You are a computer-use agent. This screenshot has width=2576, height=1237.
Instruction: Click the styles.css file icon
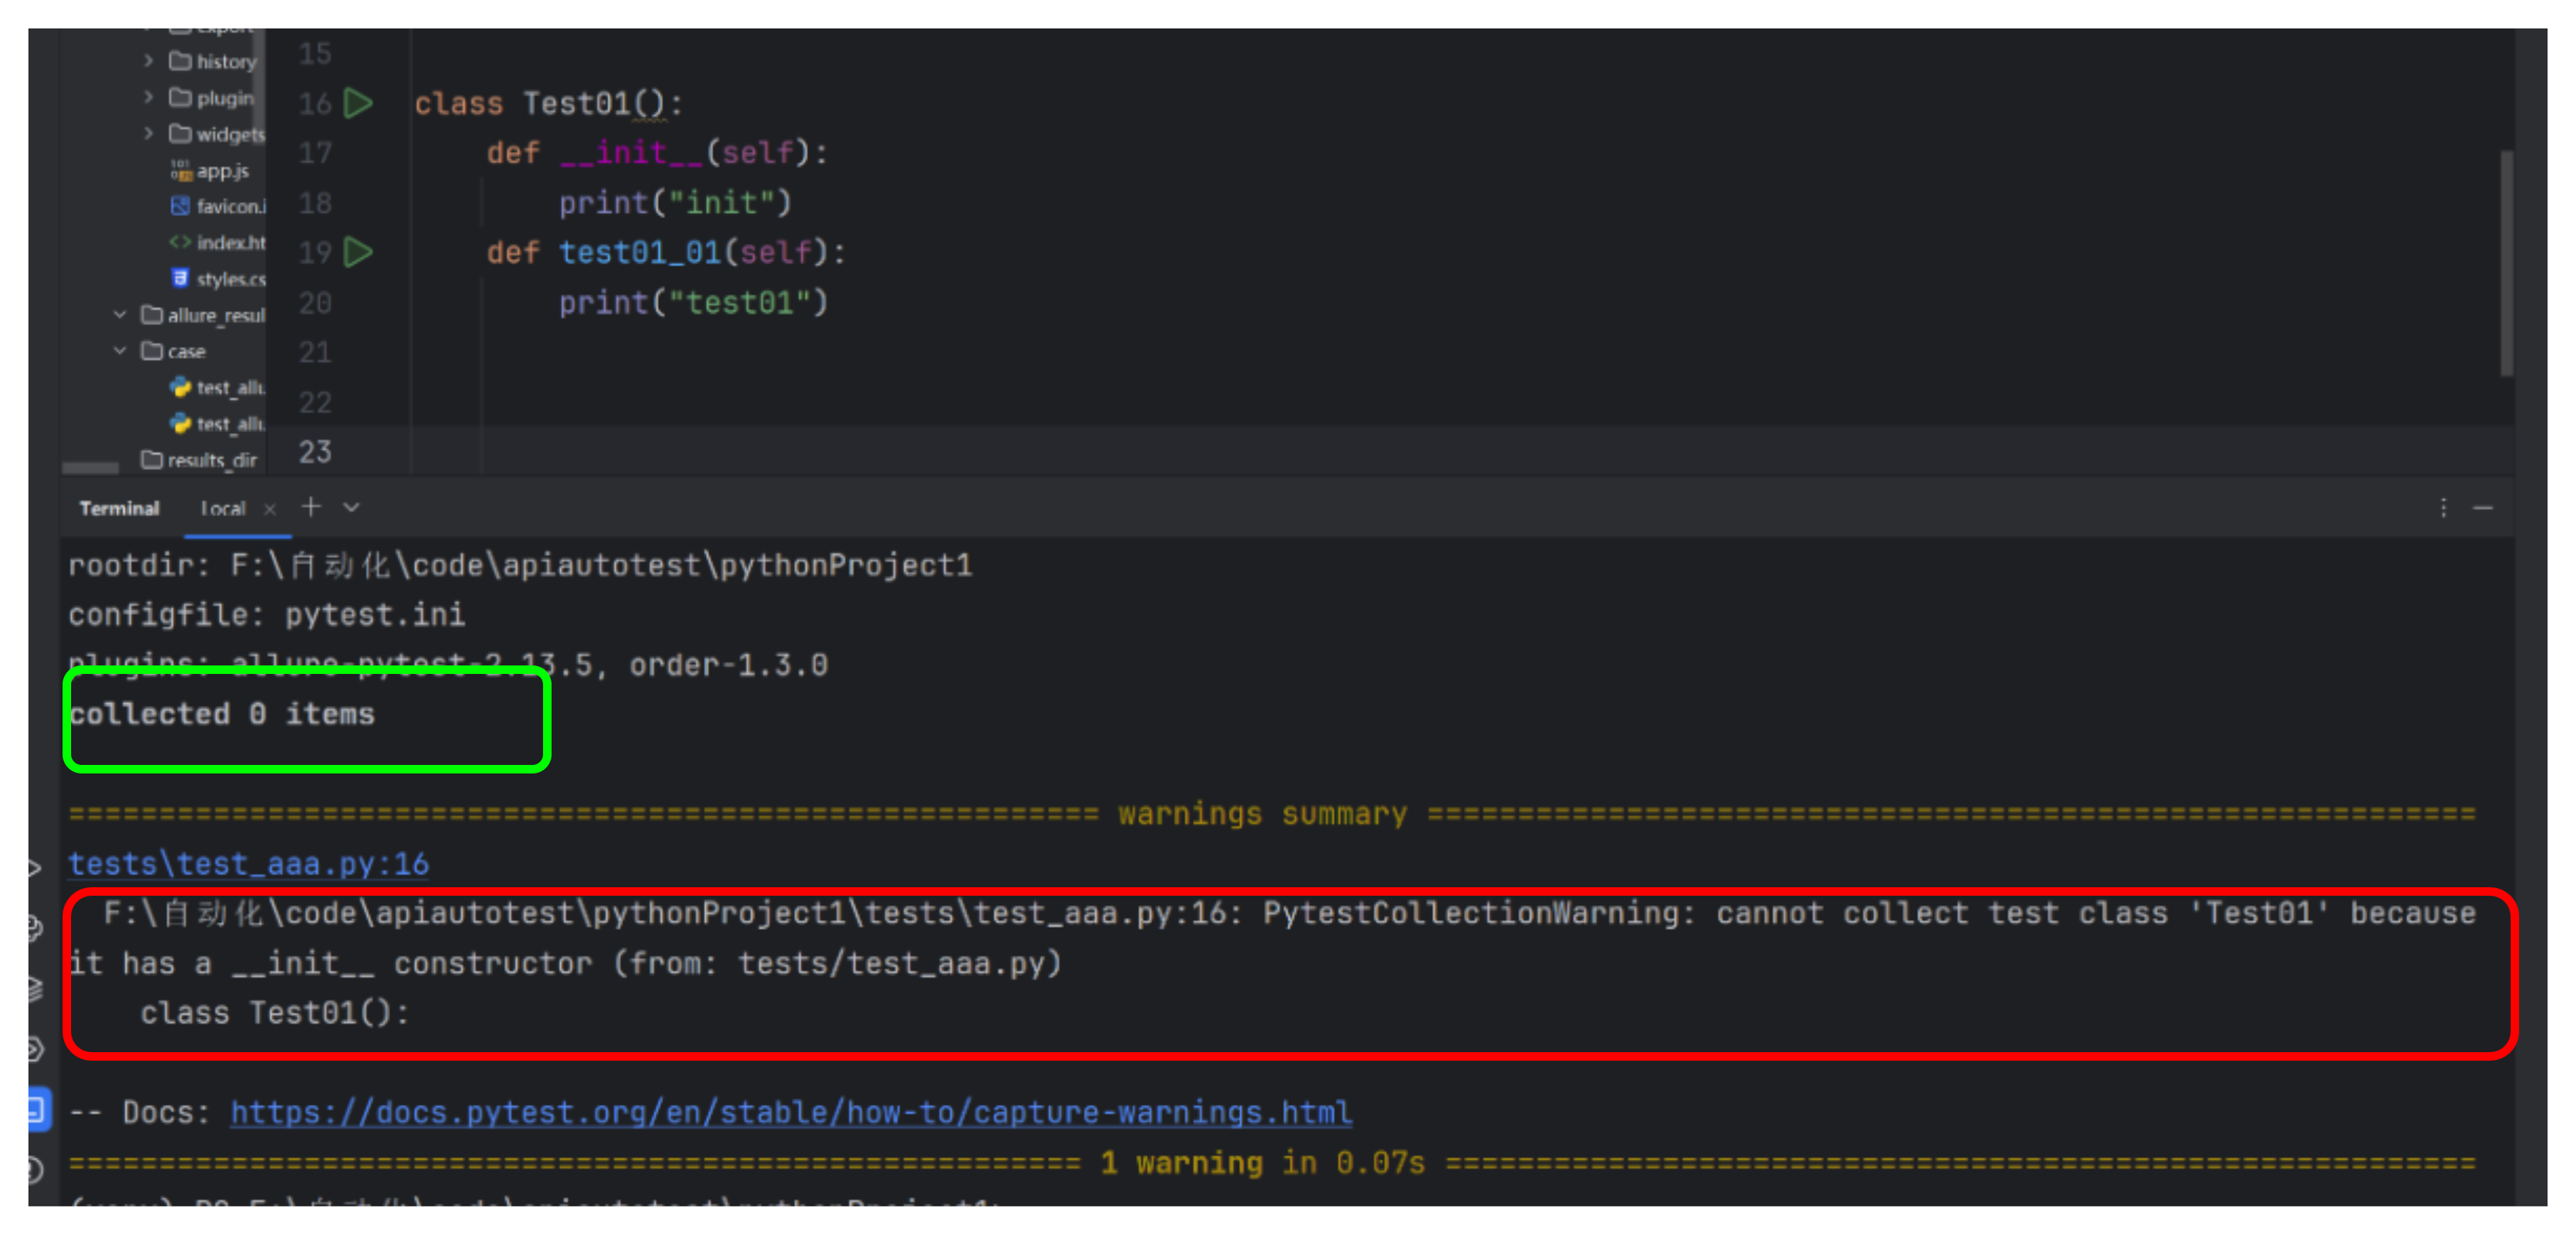[180, 278]
